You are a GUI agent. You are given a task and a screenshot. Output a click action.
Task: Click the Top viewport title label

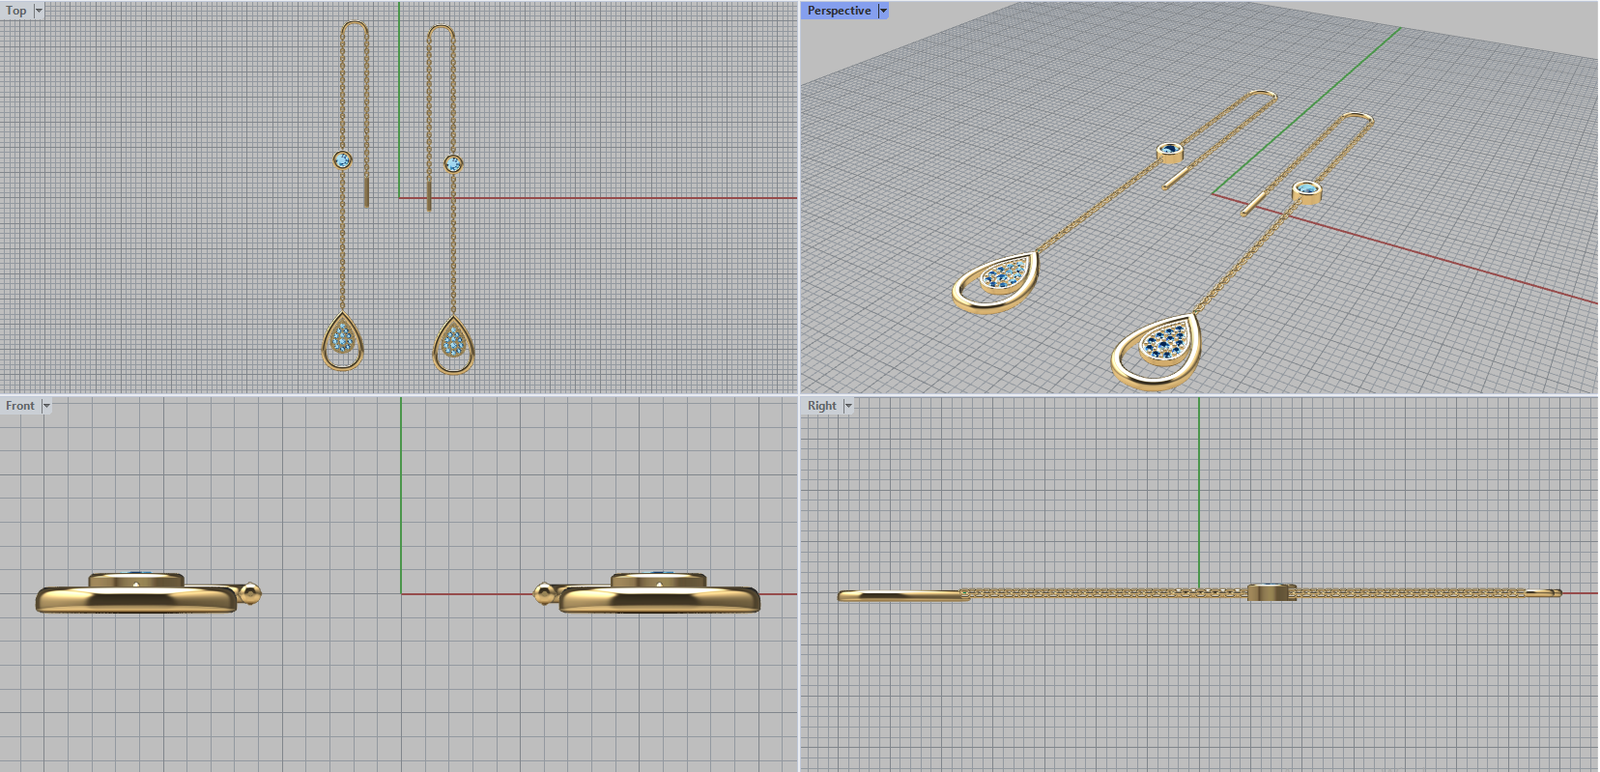tap(16, 11)
